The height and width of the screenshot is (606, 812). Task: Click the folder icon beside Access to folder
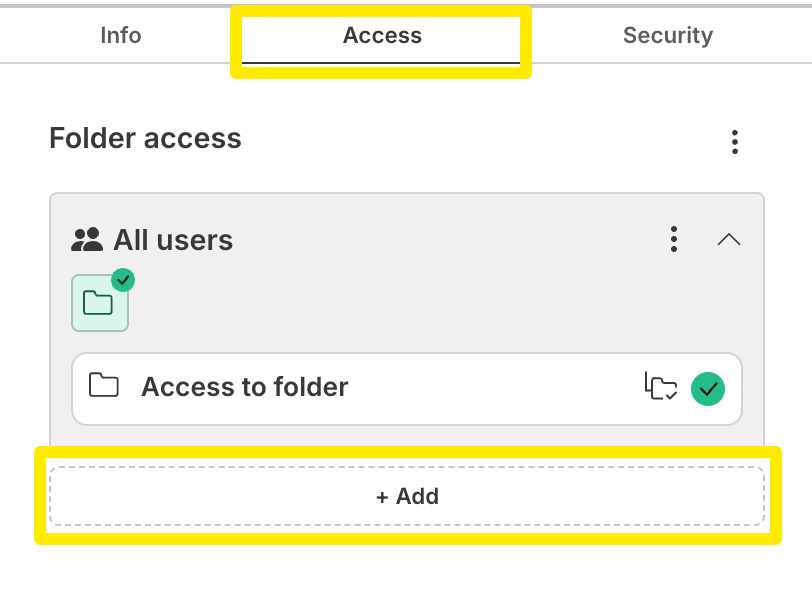104,386
